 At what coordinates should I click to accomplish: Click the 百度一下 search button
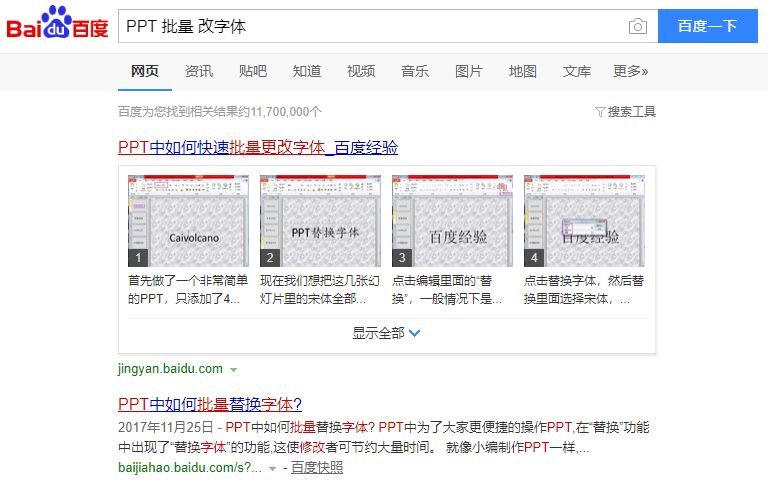tap(707, 26)
